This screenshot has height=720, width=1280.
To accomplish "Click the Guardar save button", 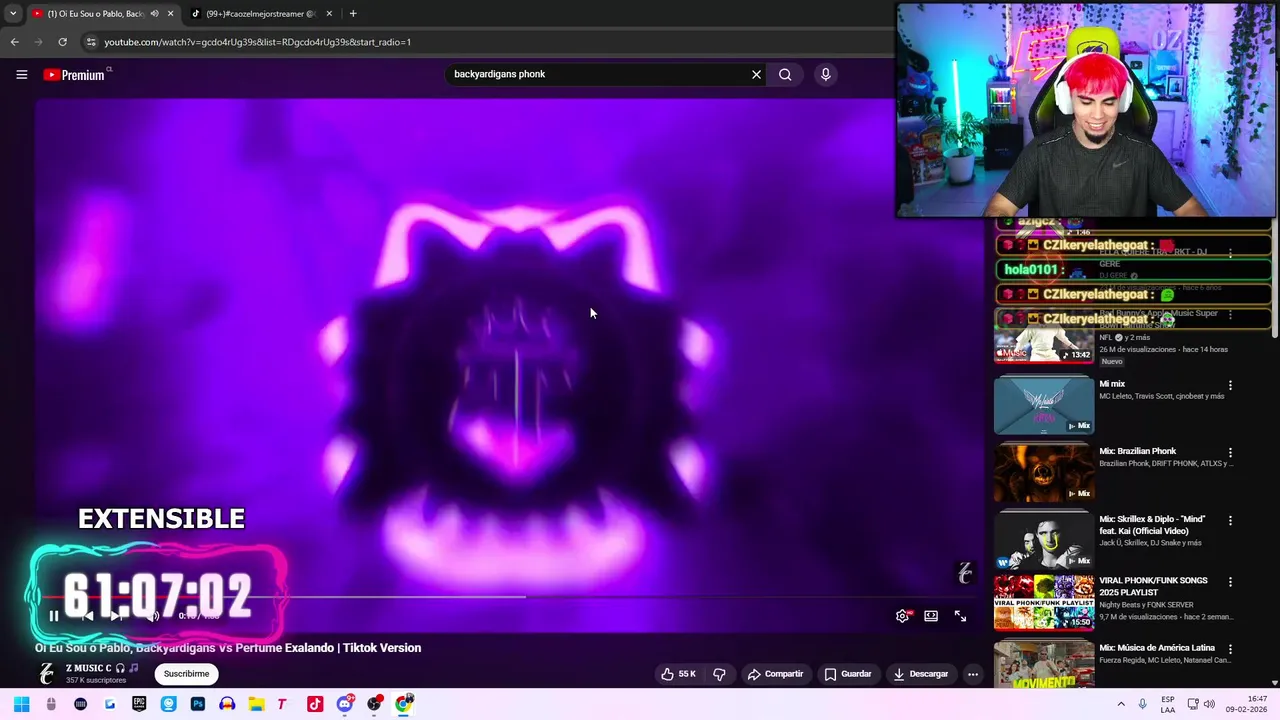I will [x=847, y=674].
